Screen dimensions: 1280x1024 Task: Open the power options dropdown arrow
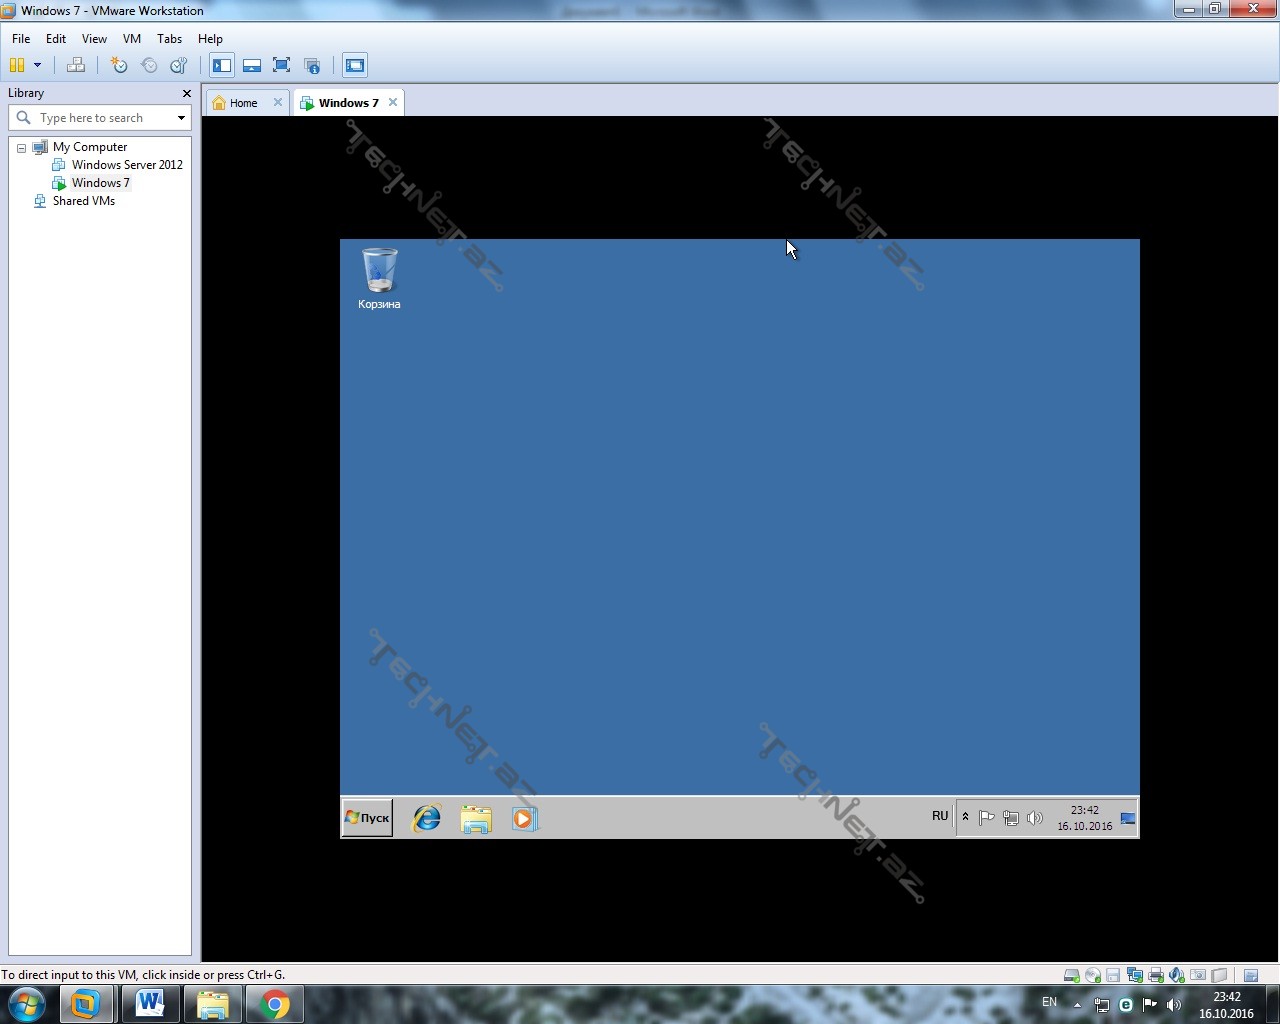(37, 66)
